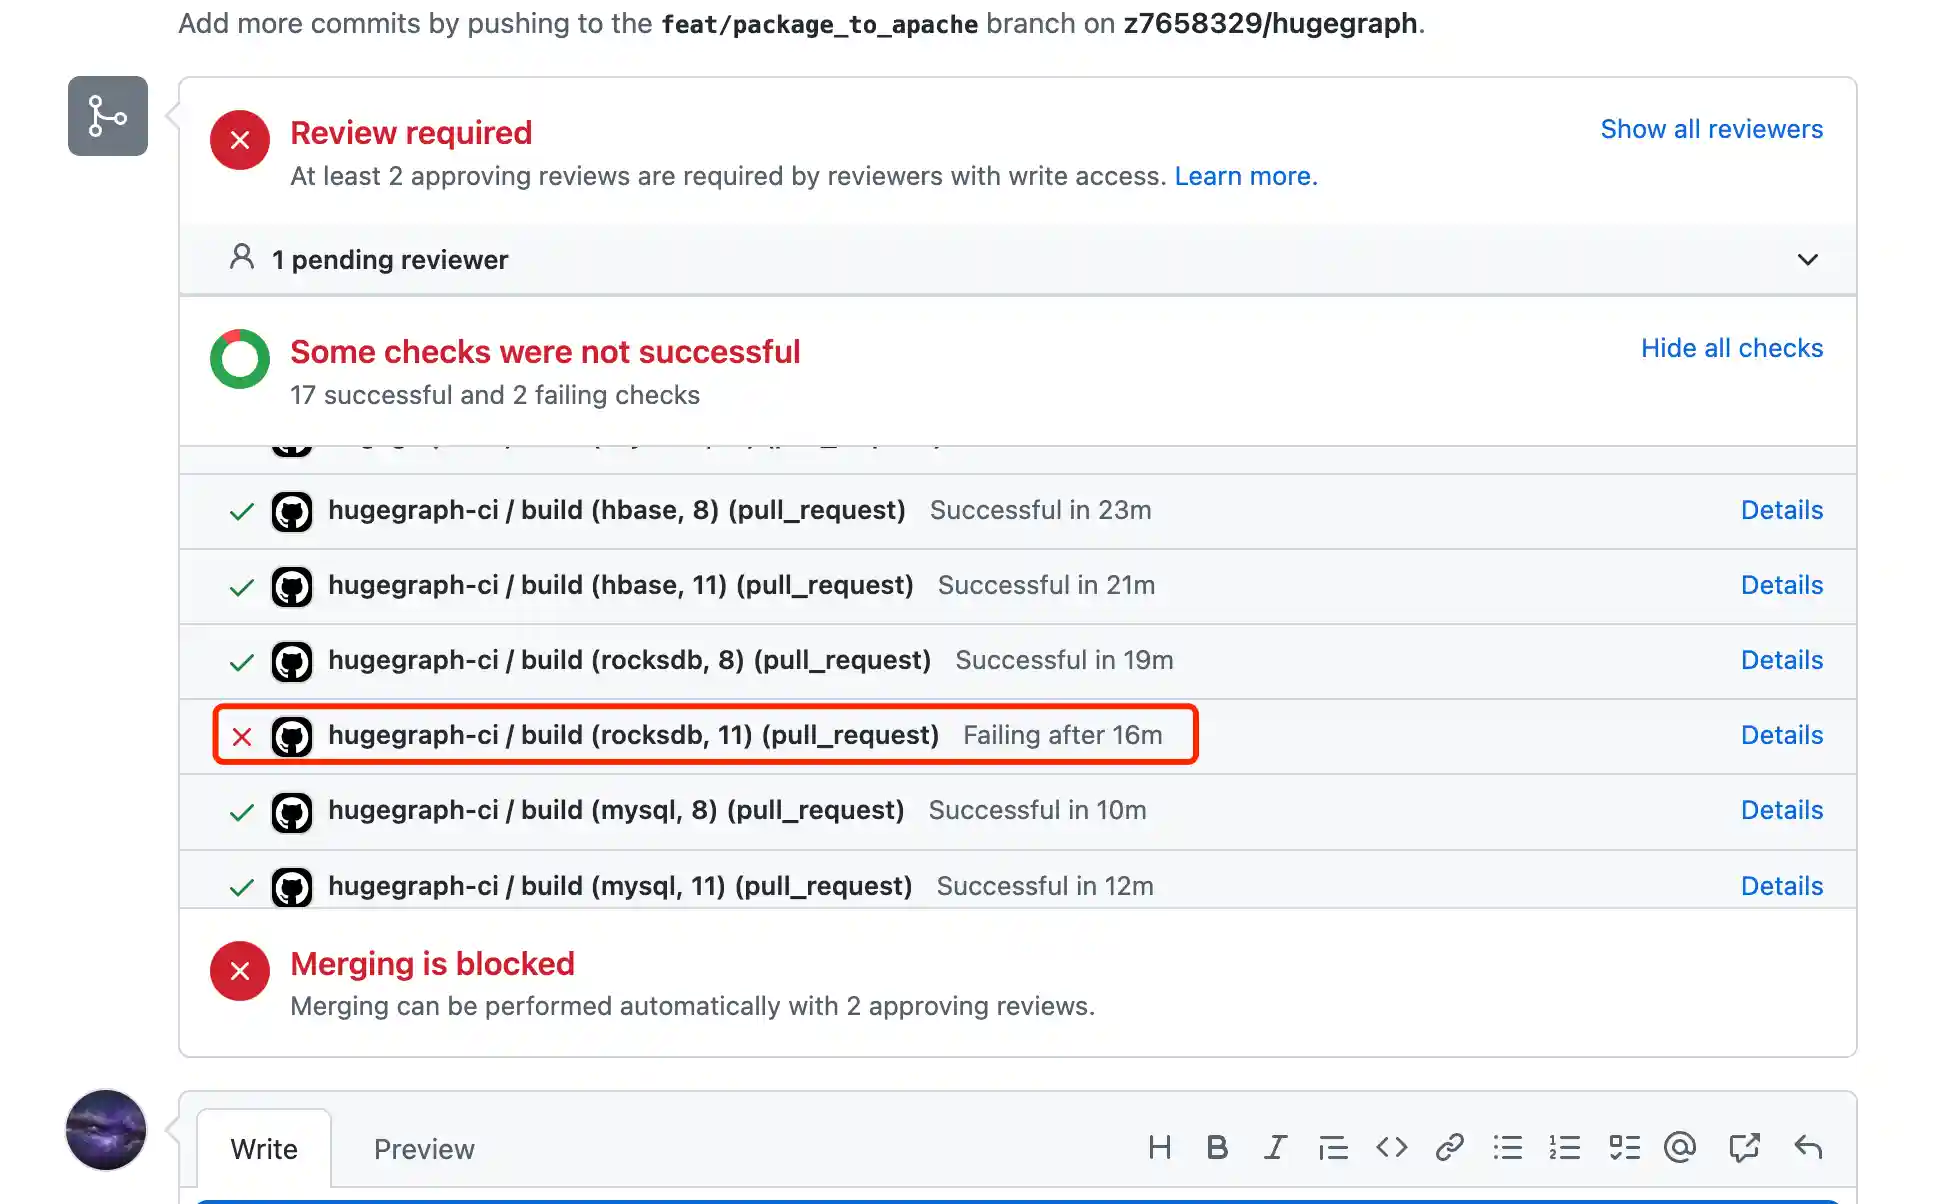The width and height of the screenshot is (1944, 1204).
Task: Show all reviewers
Action: [x=1711, y=129]
